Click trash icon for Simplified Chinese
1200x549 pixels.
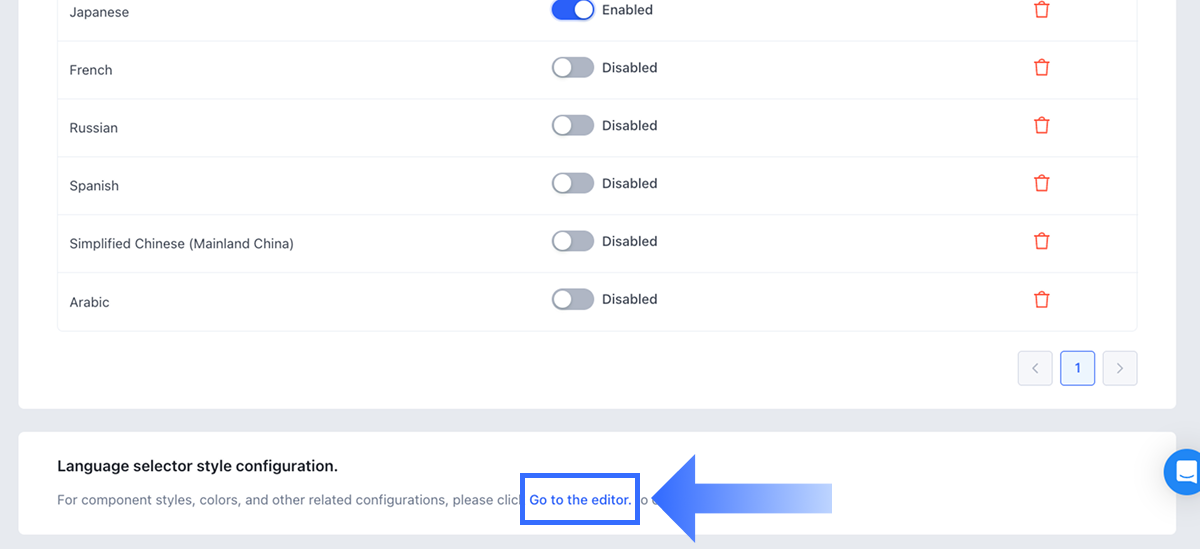[x=1041, y=241]
